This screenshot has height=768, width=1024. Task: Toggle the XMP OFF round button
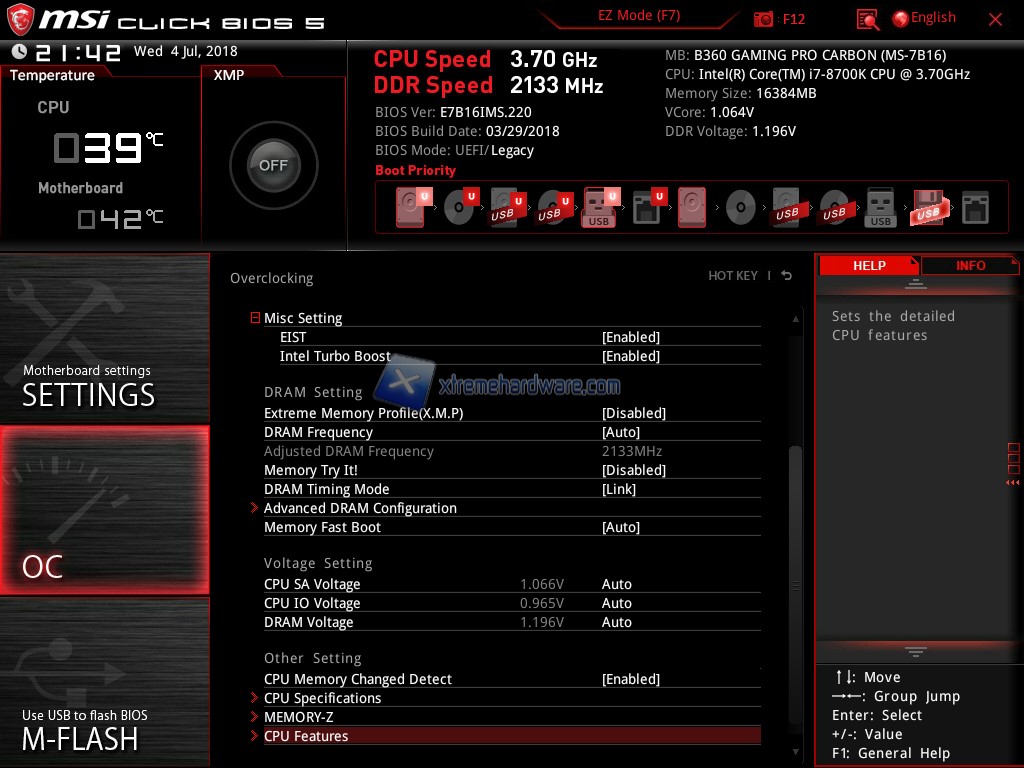[273, 166]
